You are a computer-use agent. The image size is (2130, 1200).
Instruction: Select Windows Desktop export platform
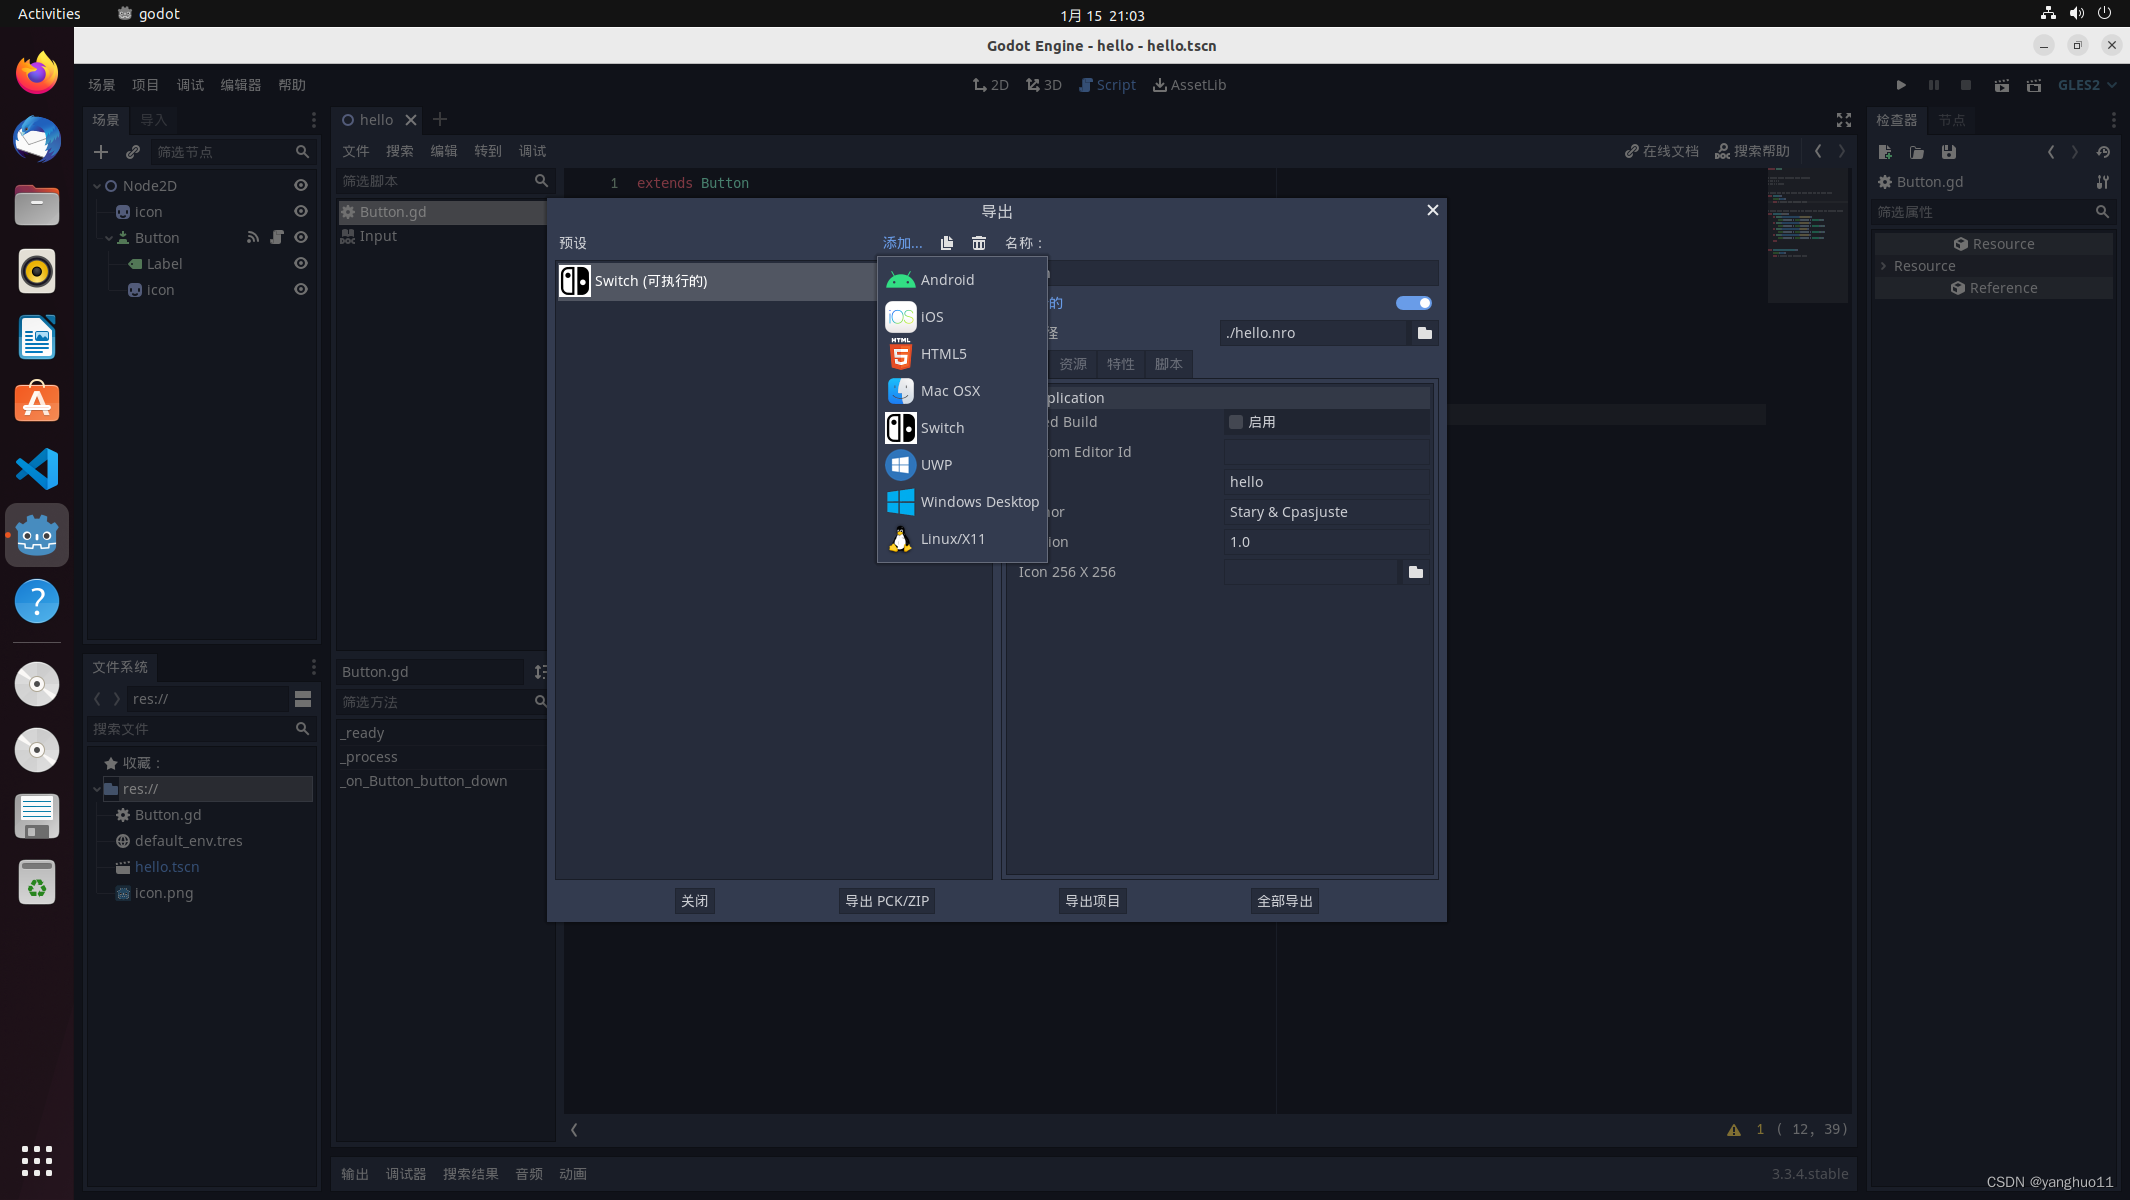pyautogui.click(x=961, y=502)
